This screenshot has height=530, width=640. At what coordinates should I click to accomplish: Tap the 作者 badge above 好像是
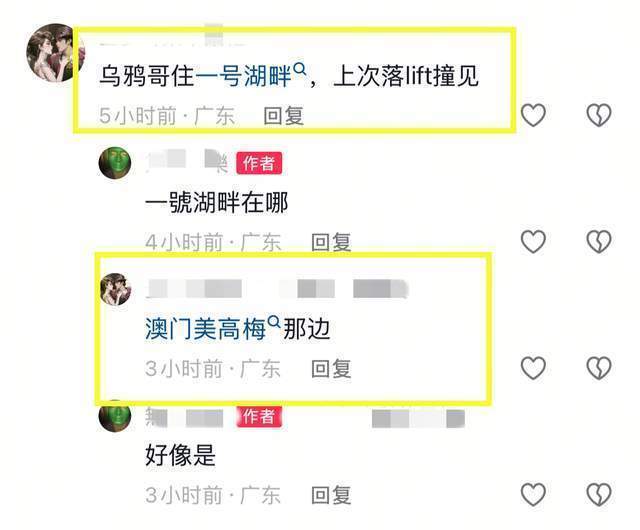click(259, 416)
